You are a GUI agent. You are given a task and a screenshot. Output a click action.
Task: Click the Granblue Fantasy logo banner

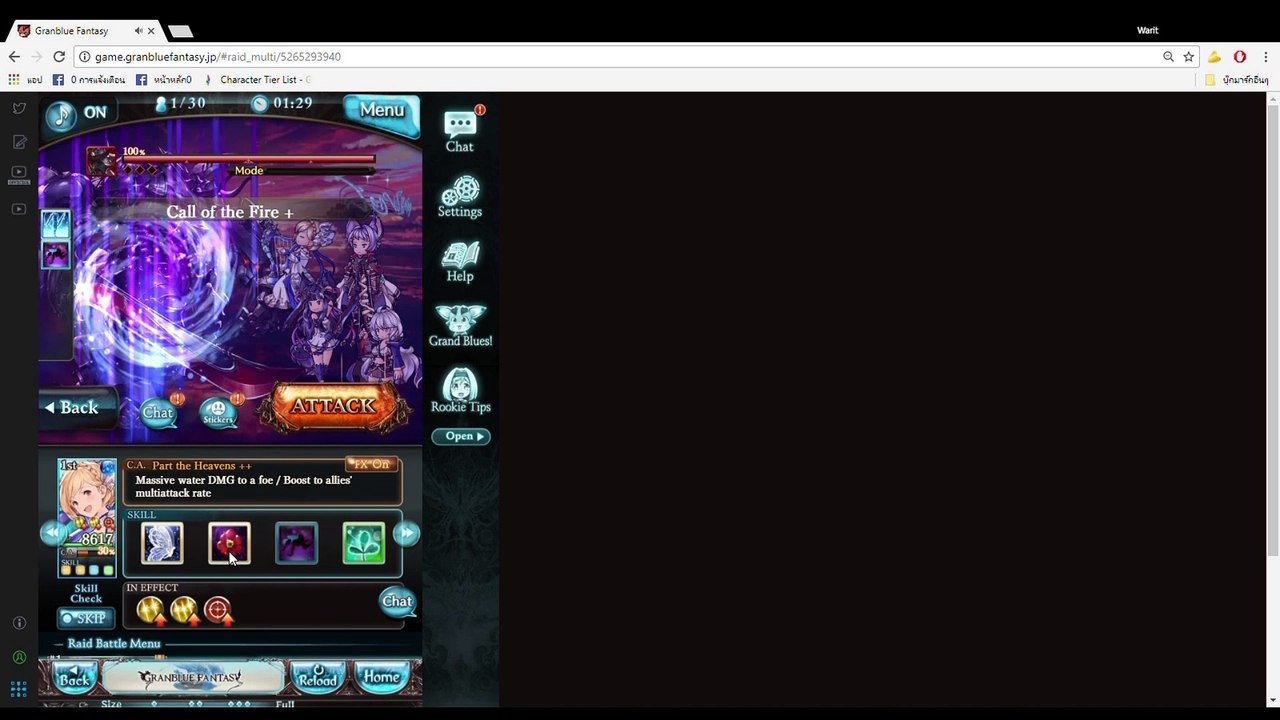tap(191, 678)
